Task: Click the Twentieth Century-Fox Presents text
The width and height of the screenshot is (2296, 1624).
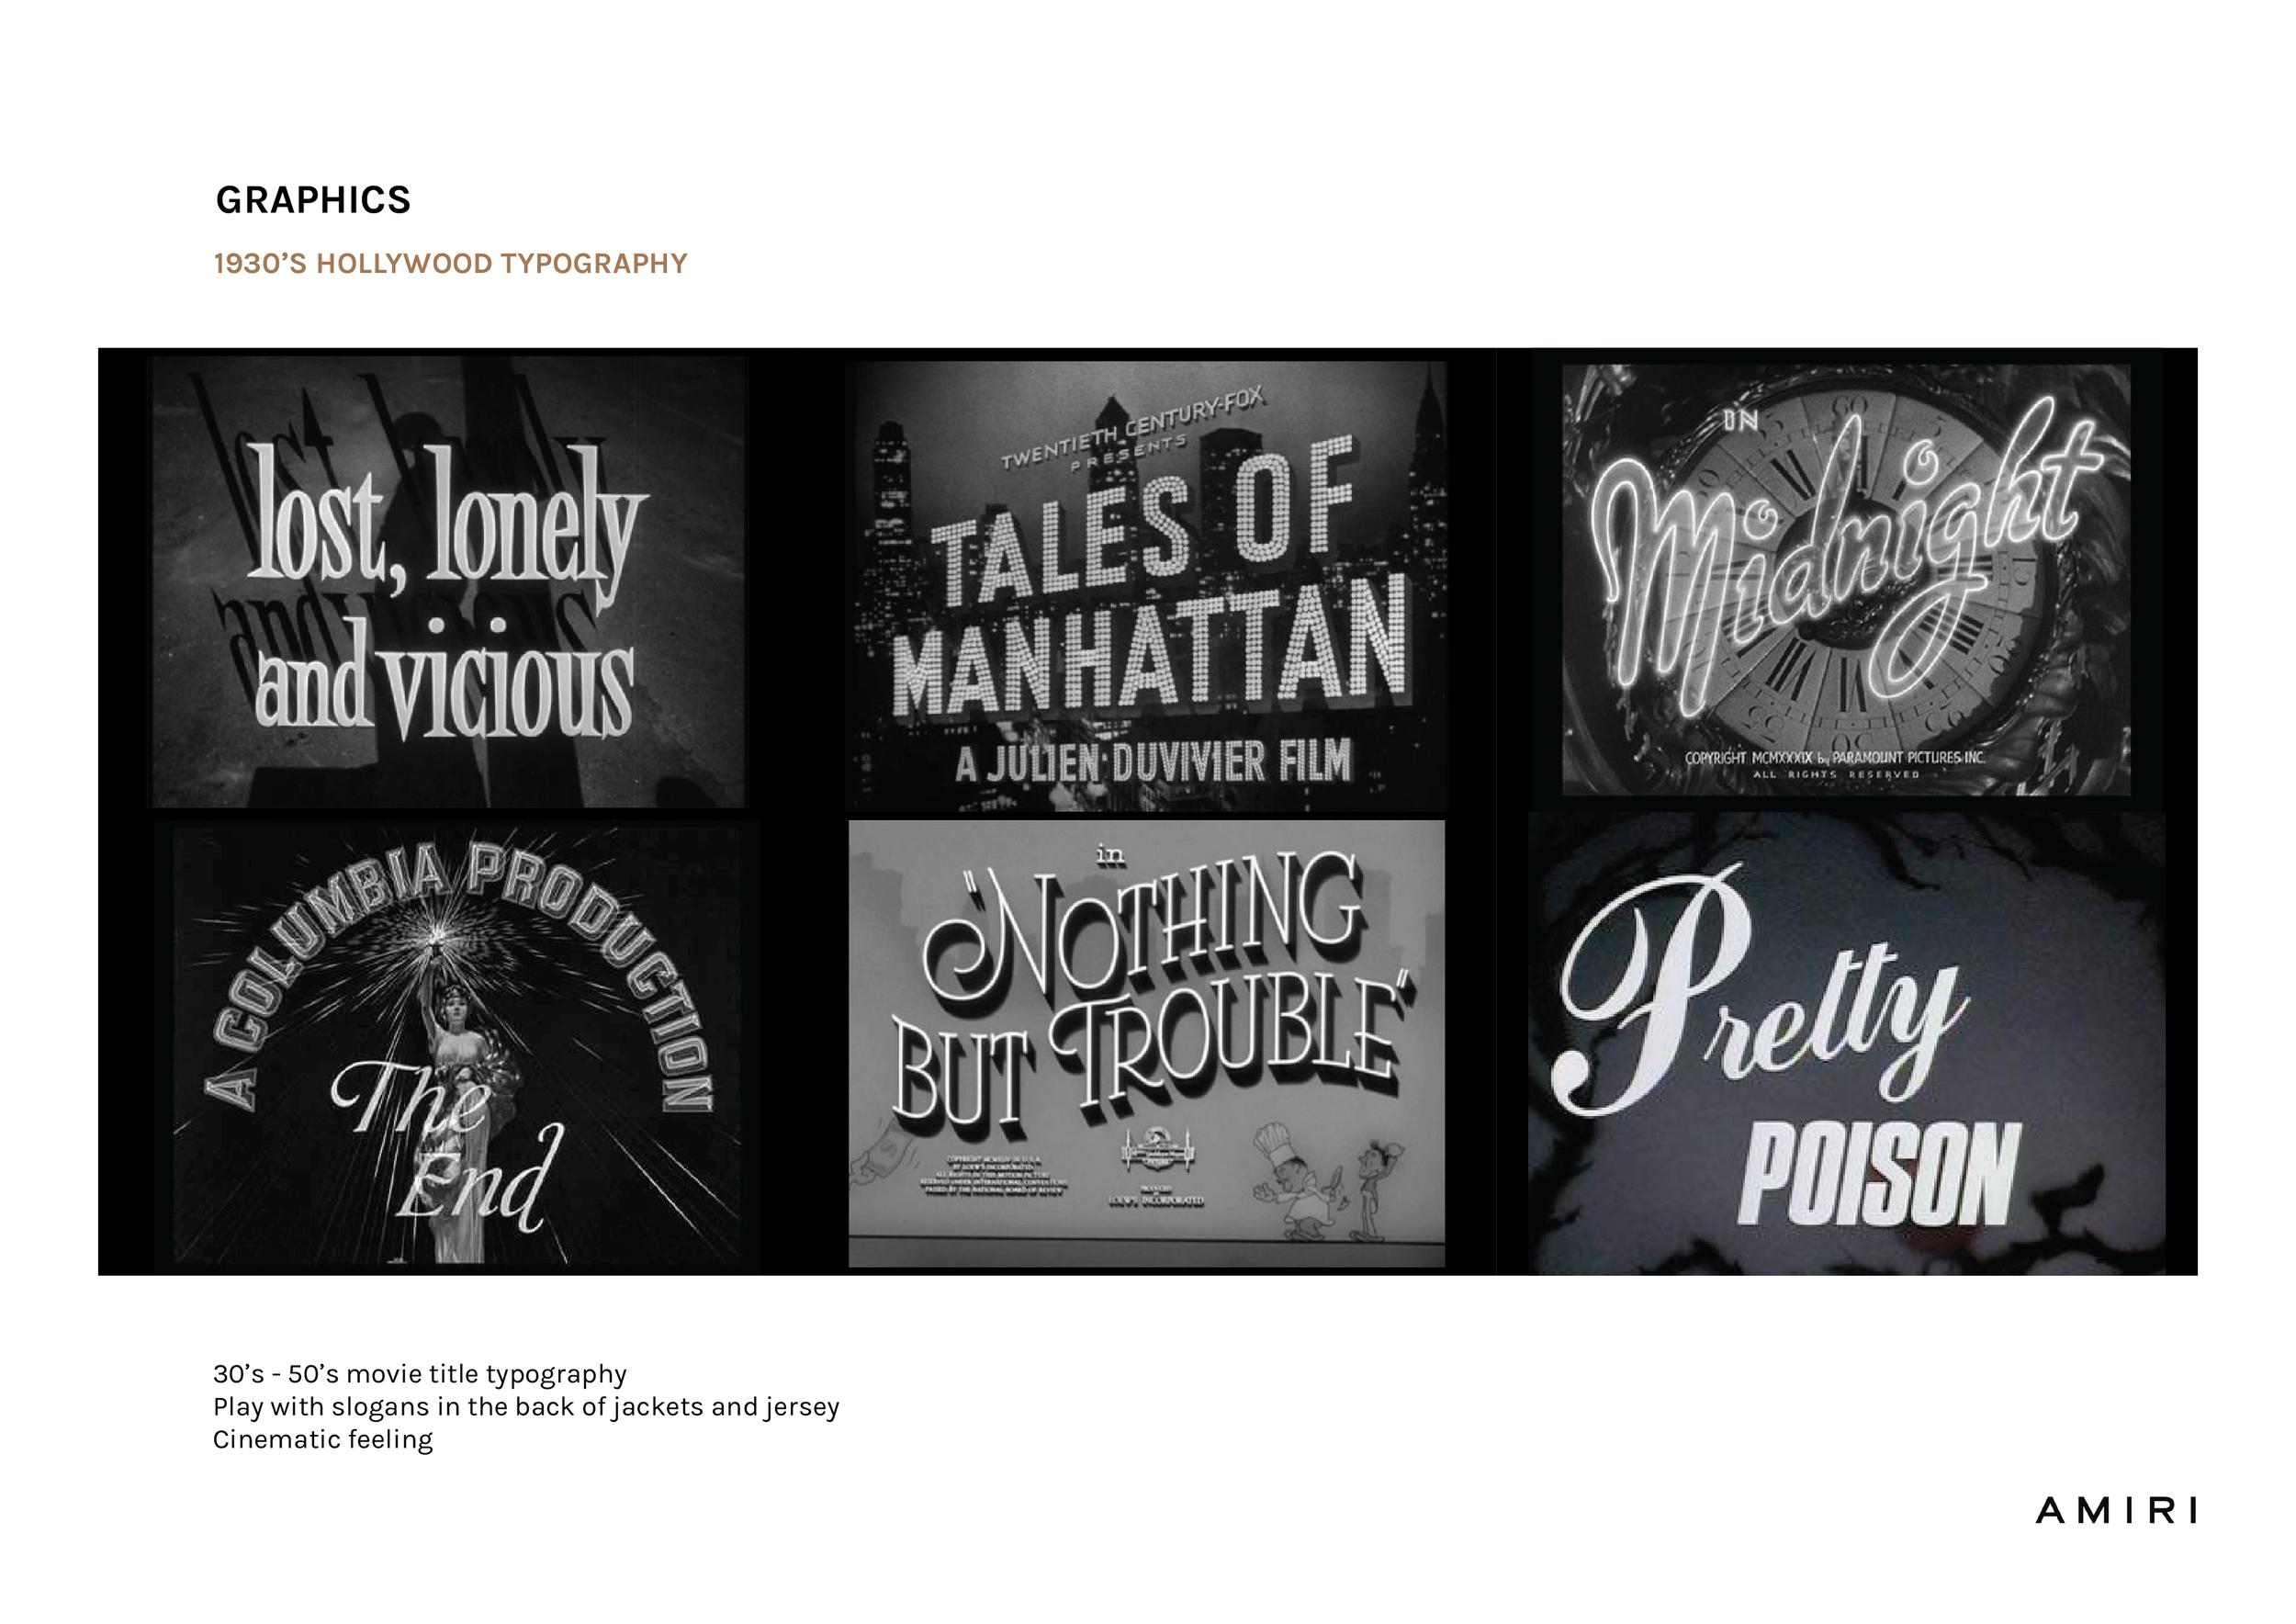Action: [1132, 432]
